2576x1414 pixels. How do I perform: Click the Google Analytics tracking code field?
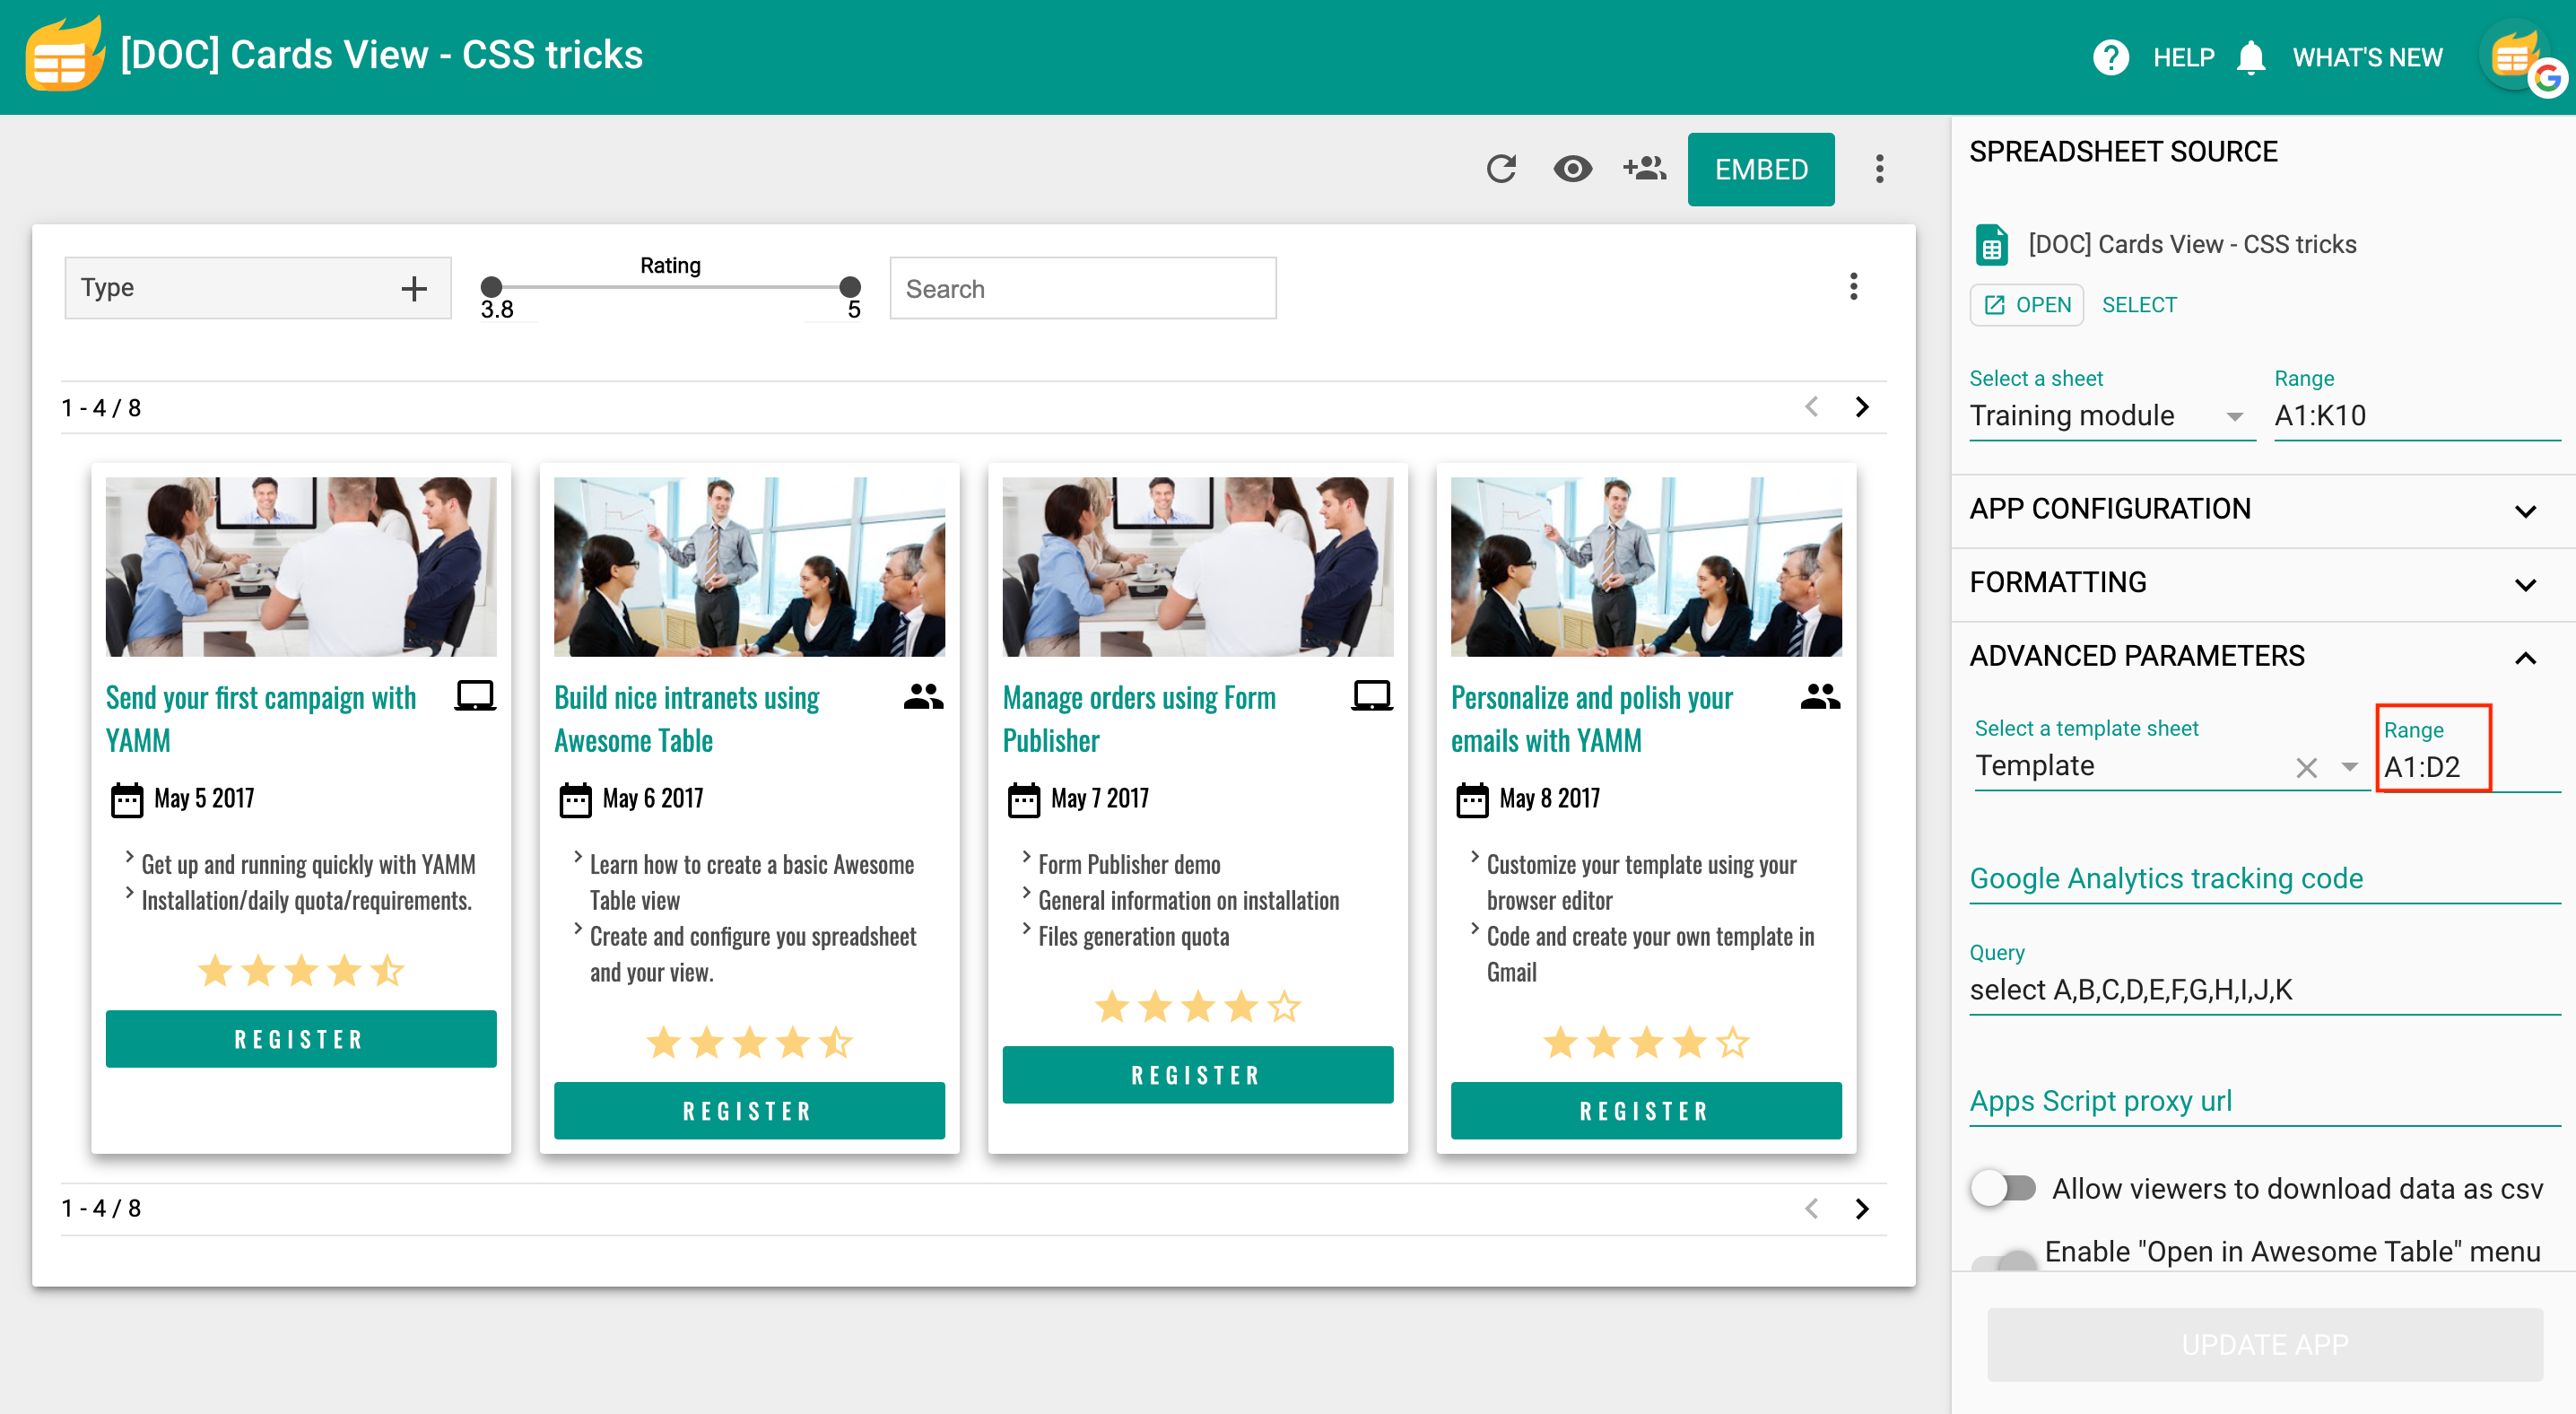[x=2265, y=879]
